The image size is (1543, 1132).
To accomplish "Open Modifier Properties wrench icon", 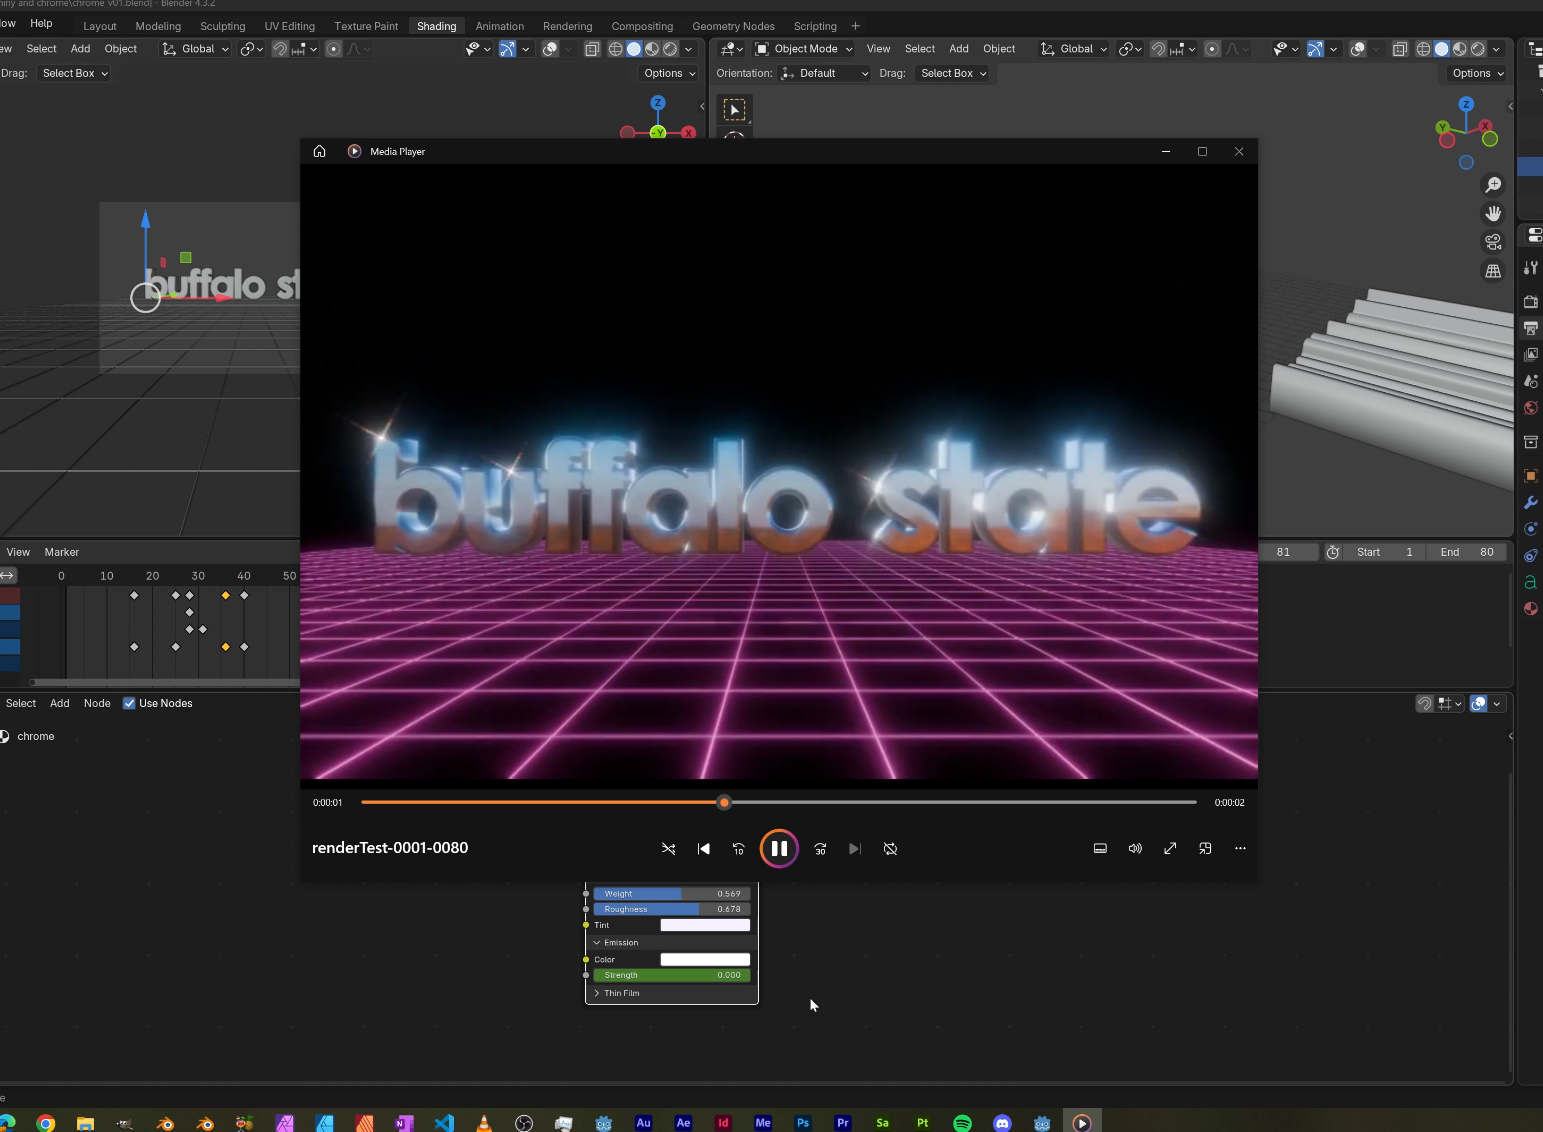I will (1530, 502).
